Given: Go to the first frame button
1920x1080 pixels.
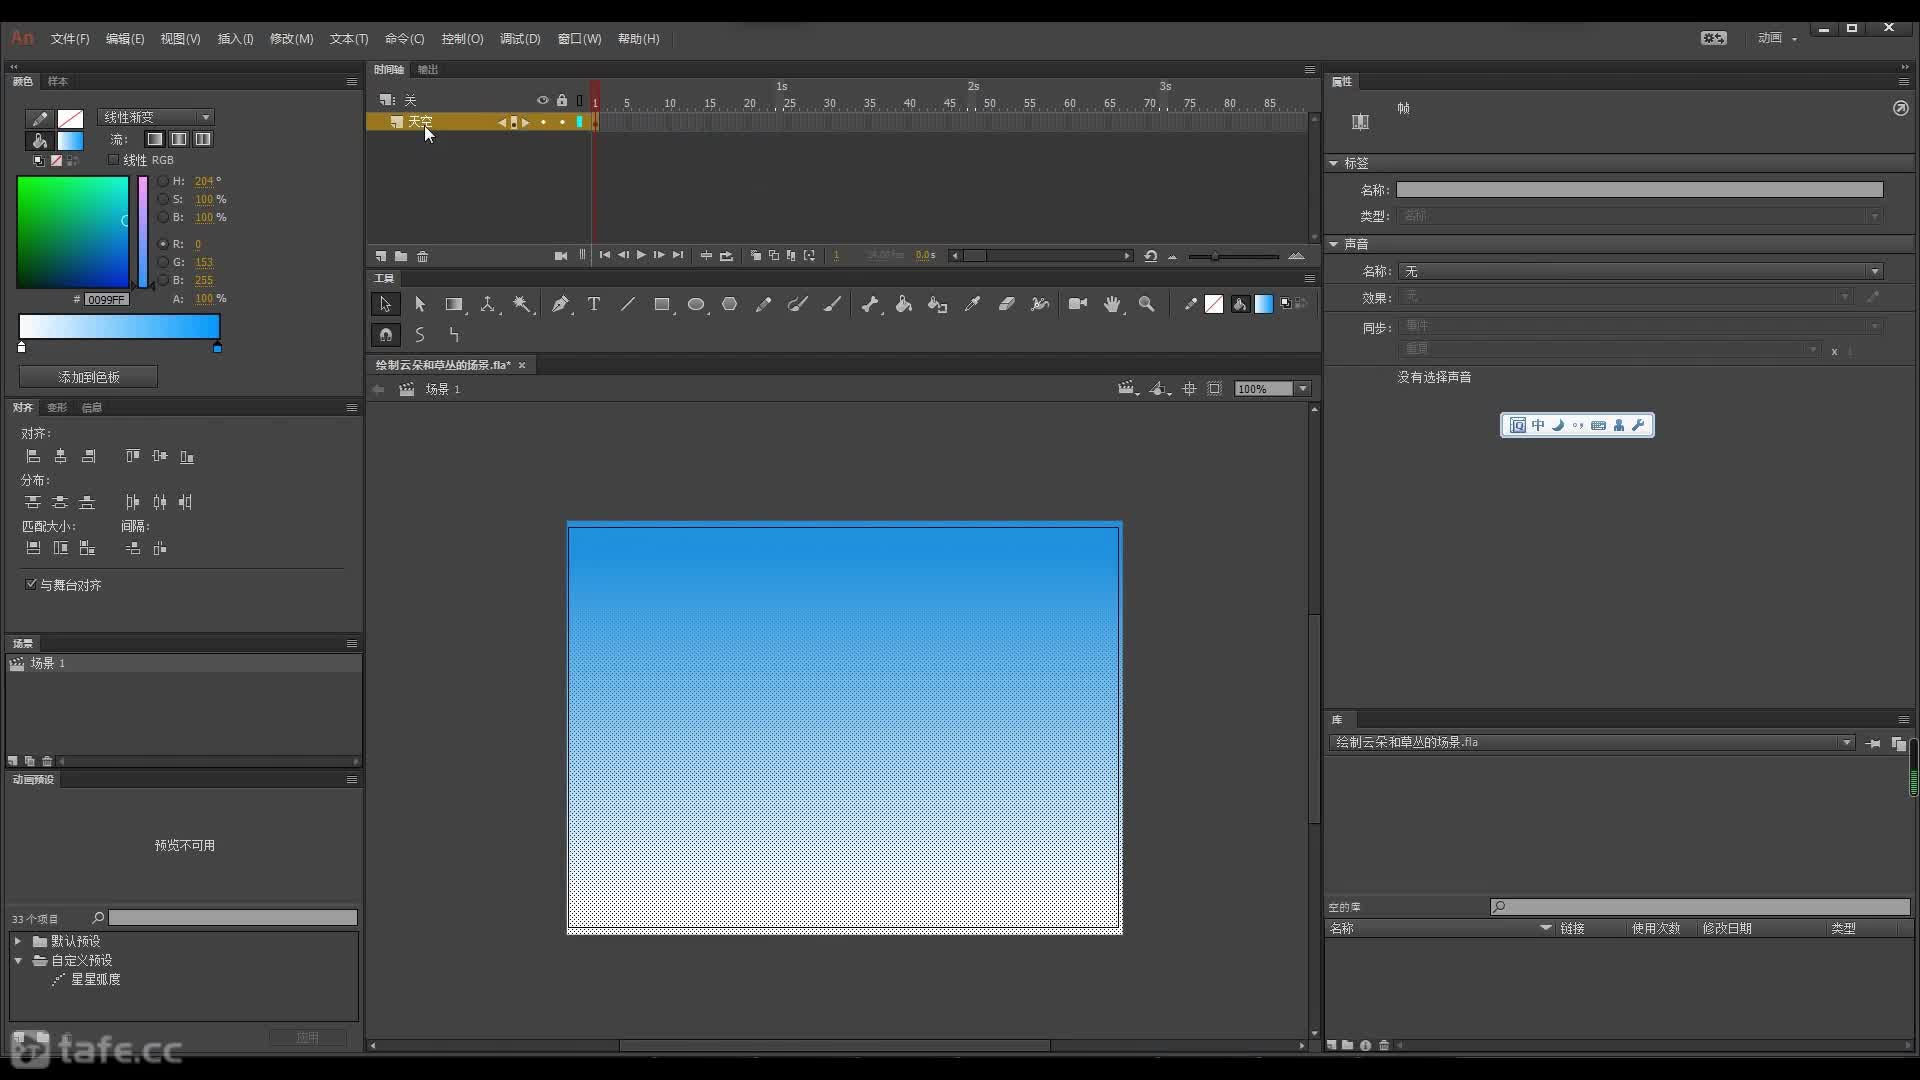Looking at the screenshot, I should coord(604,255).
